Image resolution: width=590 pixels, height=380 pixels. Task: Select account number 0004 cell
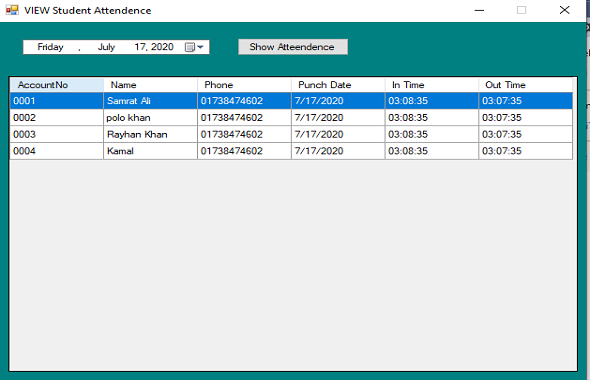click(57, 151)
